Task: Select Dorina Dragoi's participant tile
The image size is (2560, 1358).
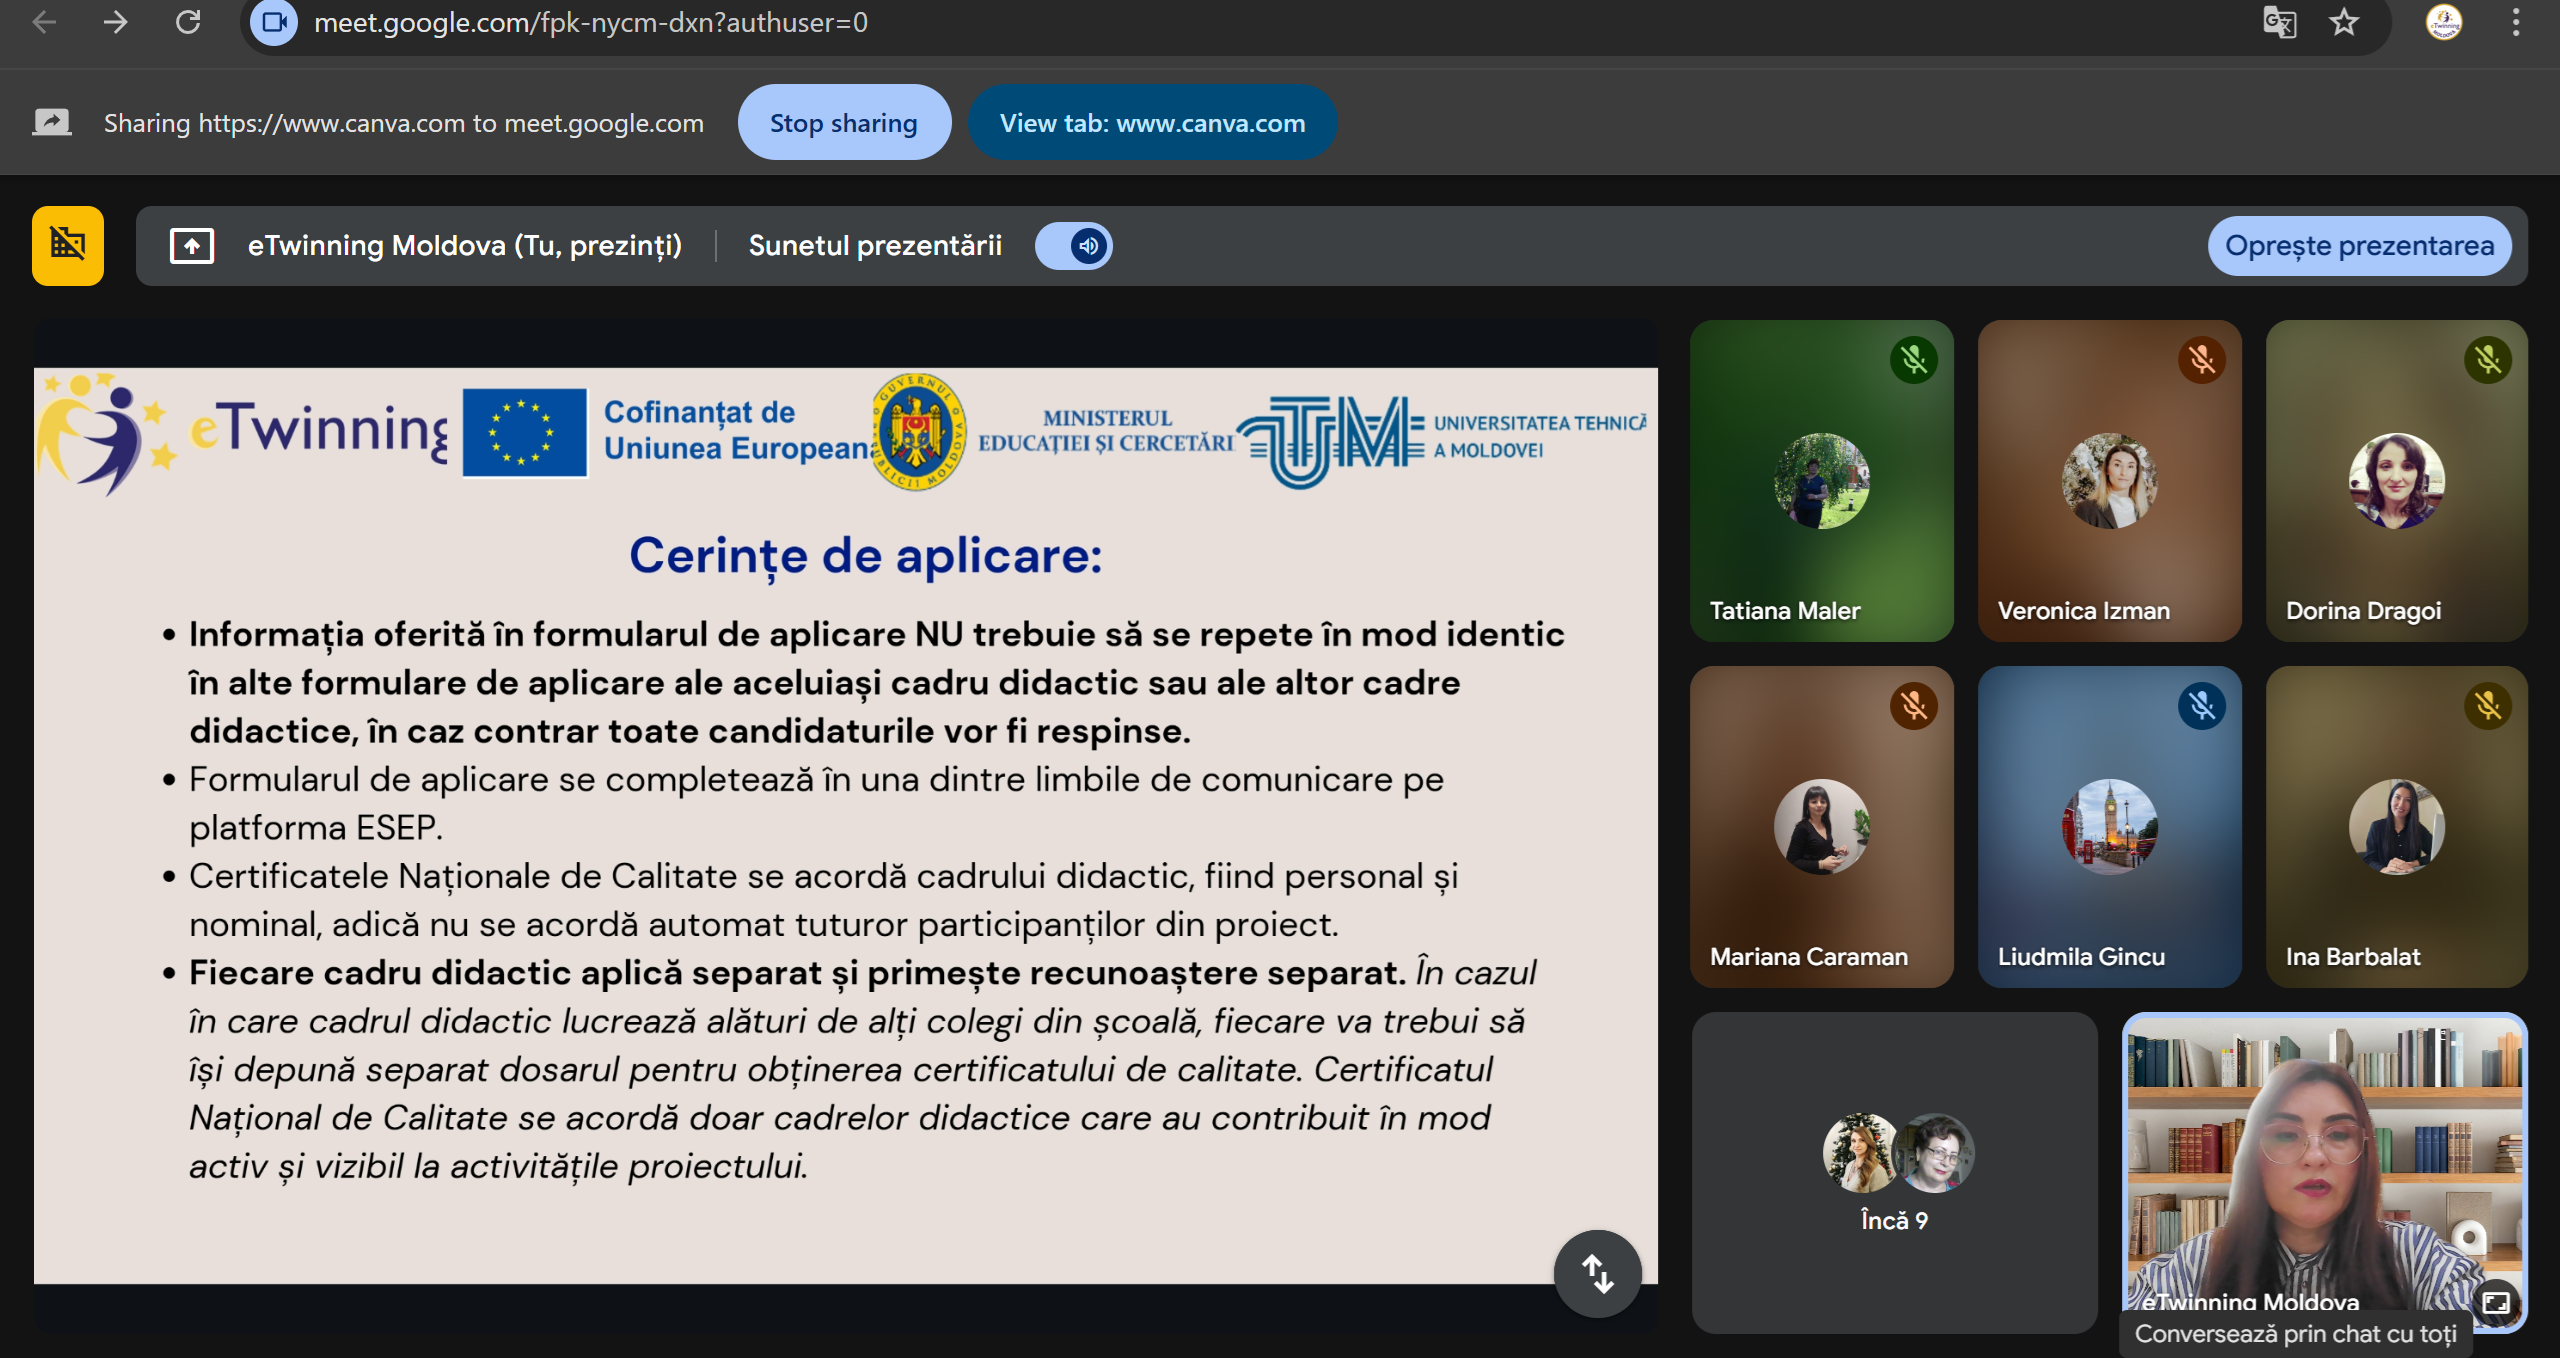Action: pyautogui.click(x=2396, y=481)
